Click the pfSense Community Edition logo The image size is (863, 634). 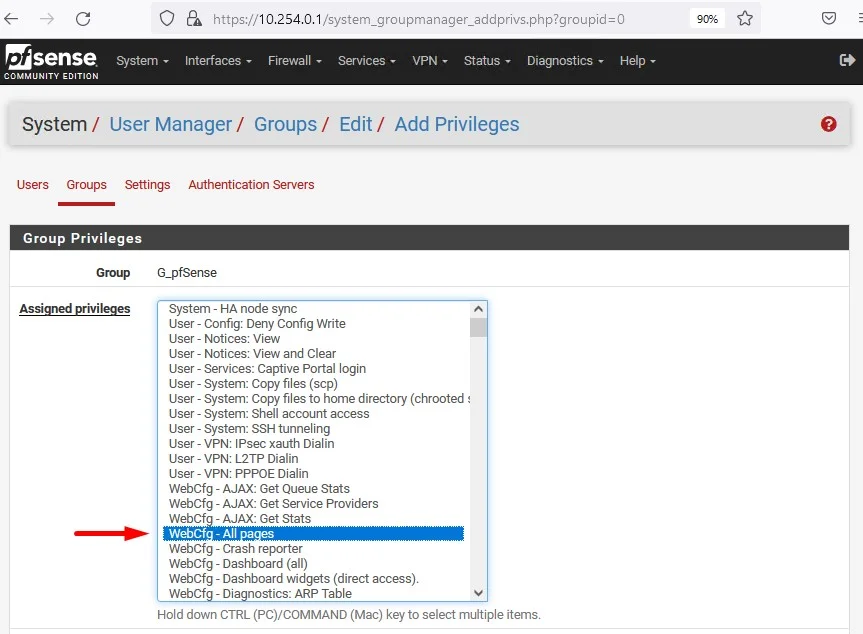tap(51, 61)
